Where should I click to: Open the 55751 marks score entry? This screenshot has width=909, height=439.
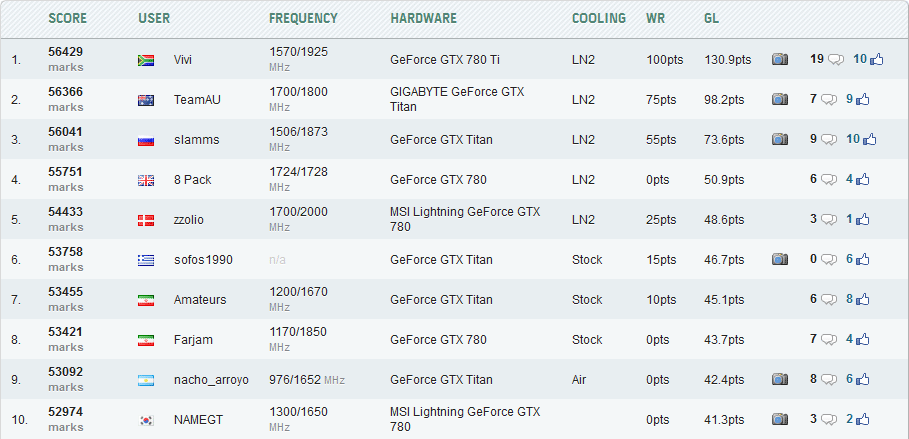[66, 179]
